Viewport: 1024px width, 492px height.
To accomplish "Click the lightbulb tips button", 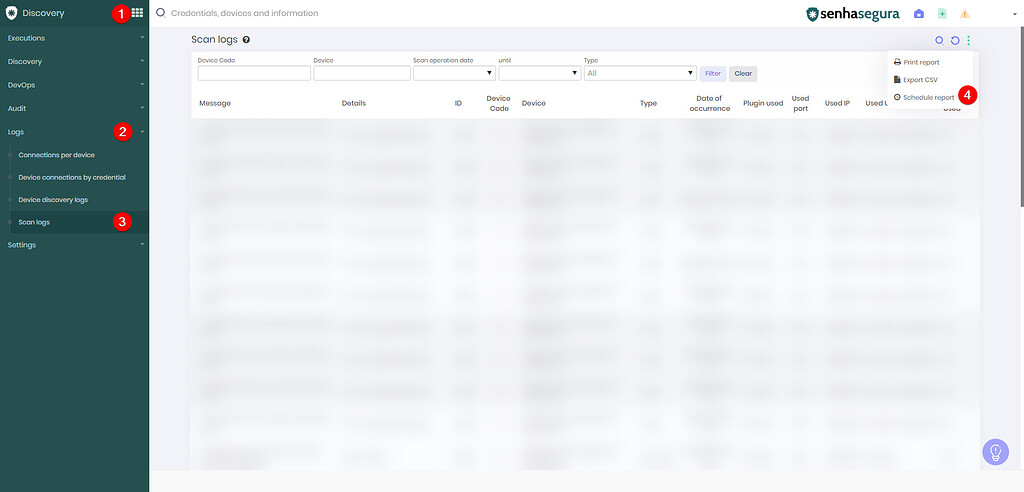I will tap(995, 451).
